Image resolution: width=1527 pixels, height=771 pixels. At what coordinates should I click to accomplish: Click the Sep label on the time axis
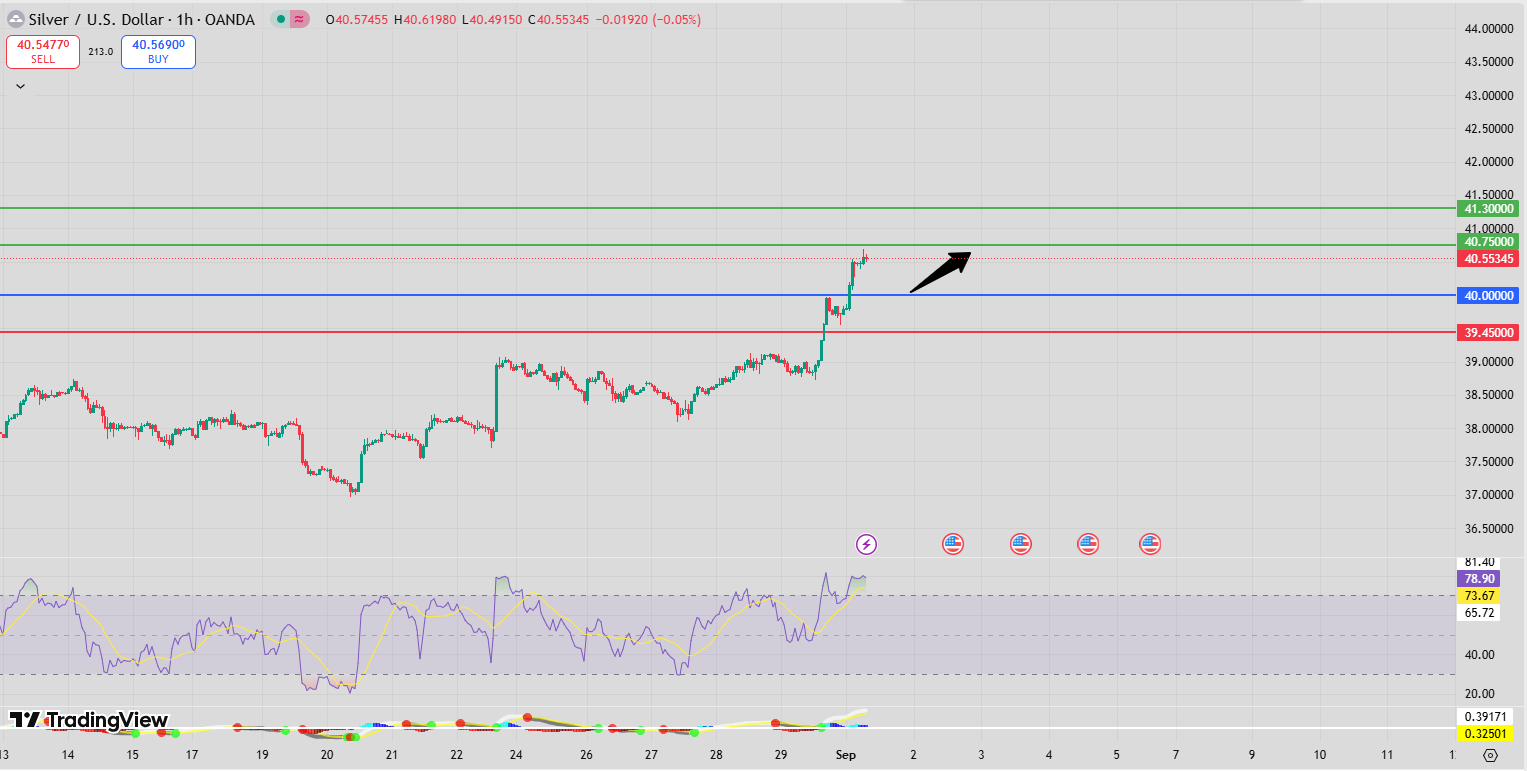[x=845, y=755]
